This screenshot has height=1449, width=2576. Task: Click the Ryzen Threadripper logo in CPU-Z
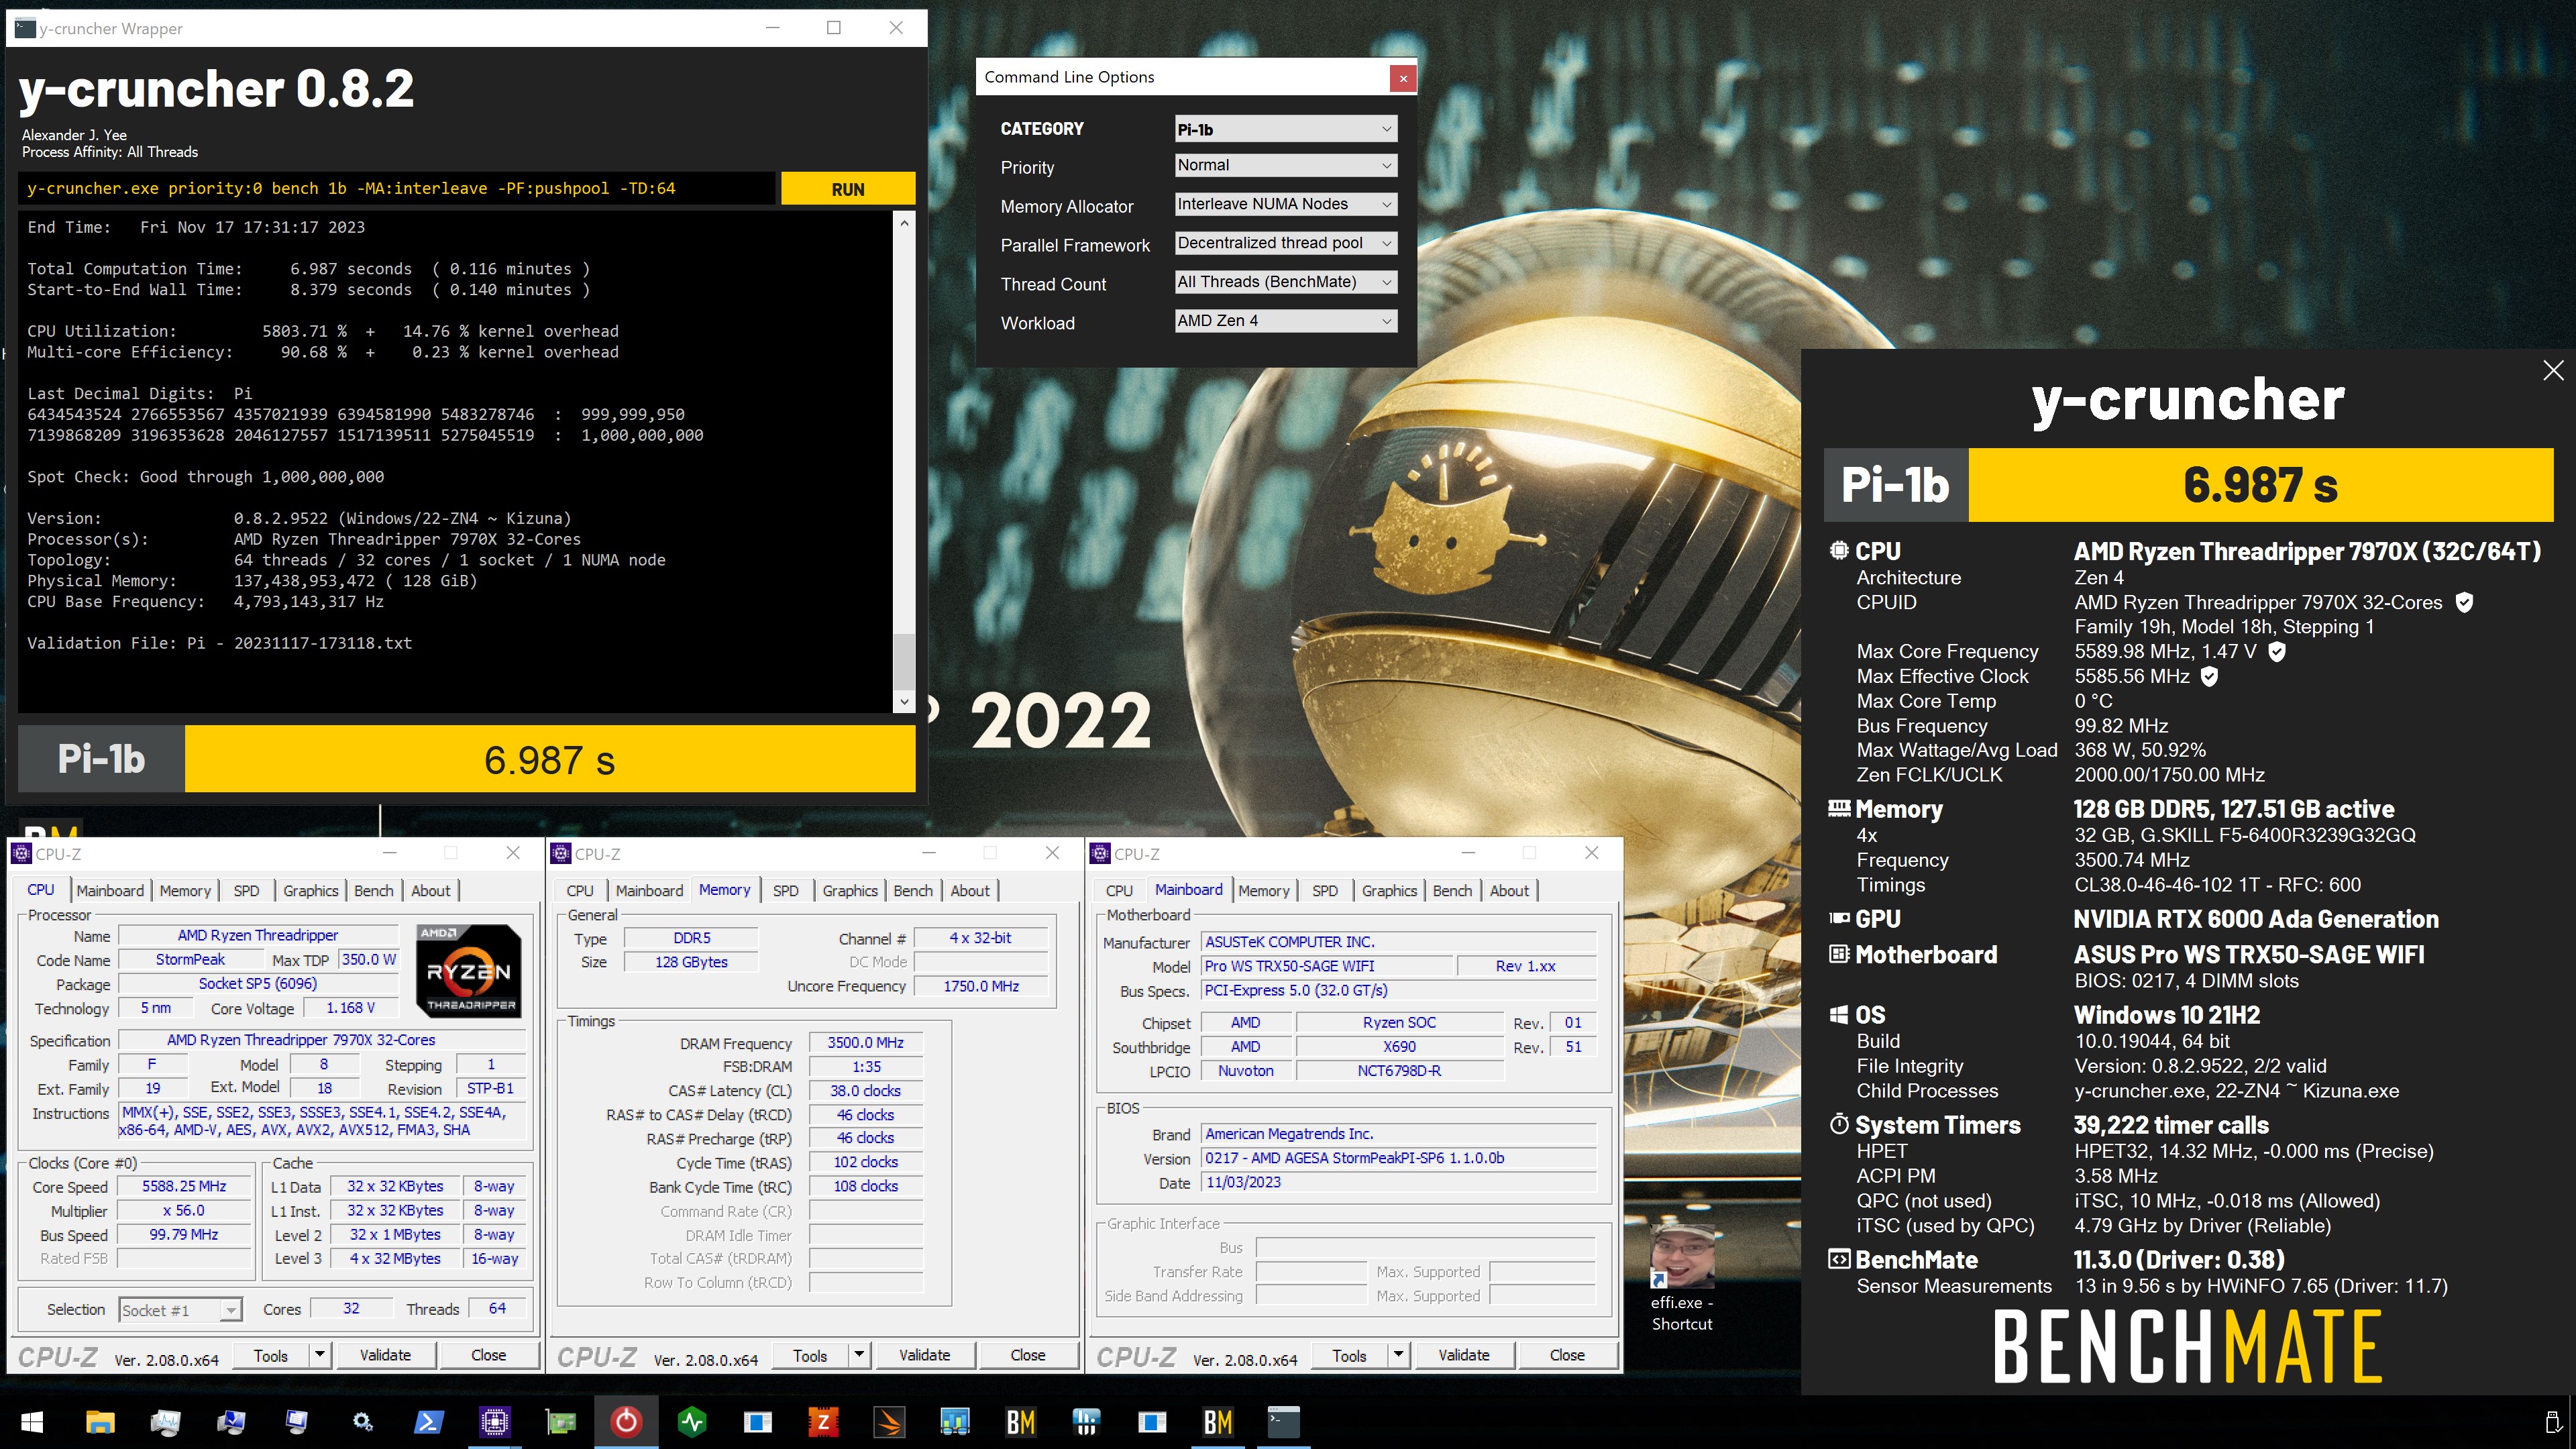tap(469, 970)
